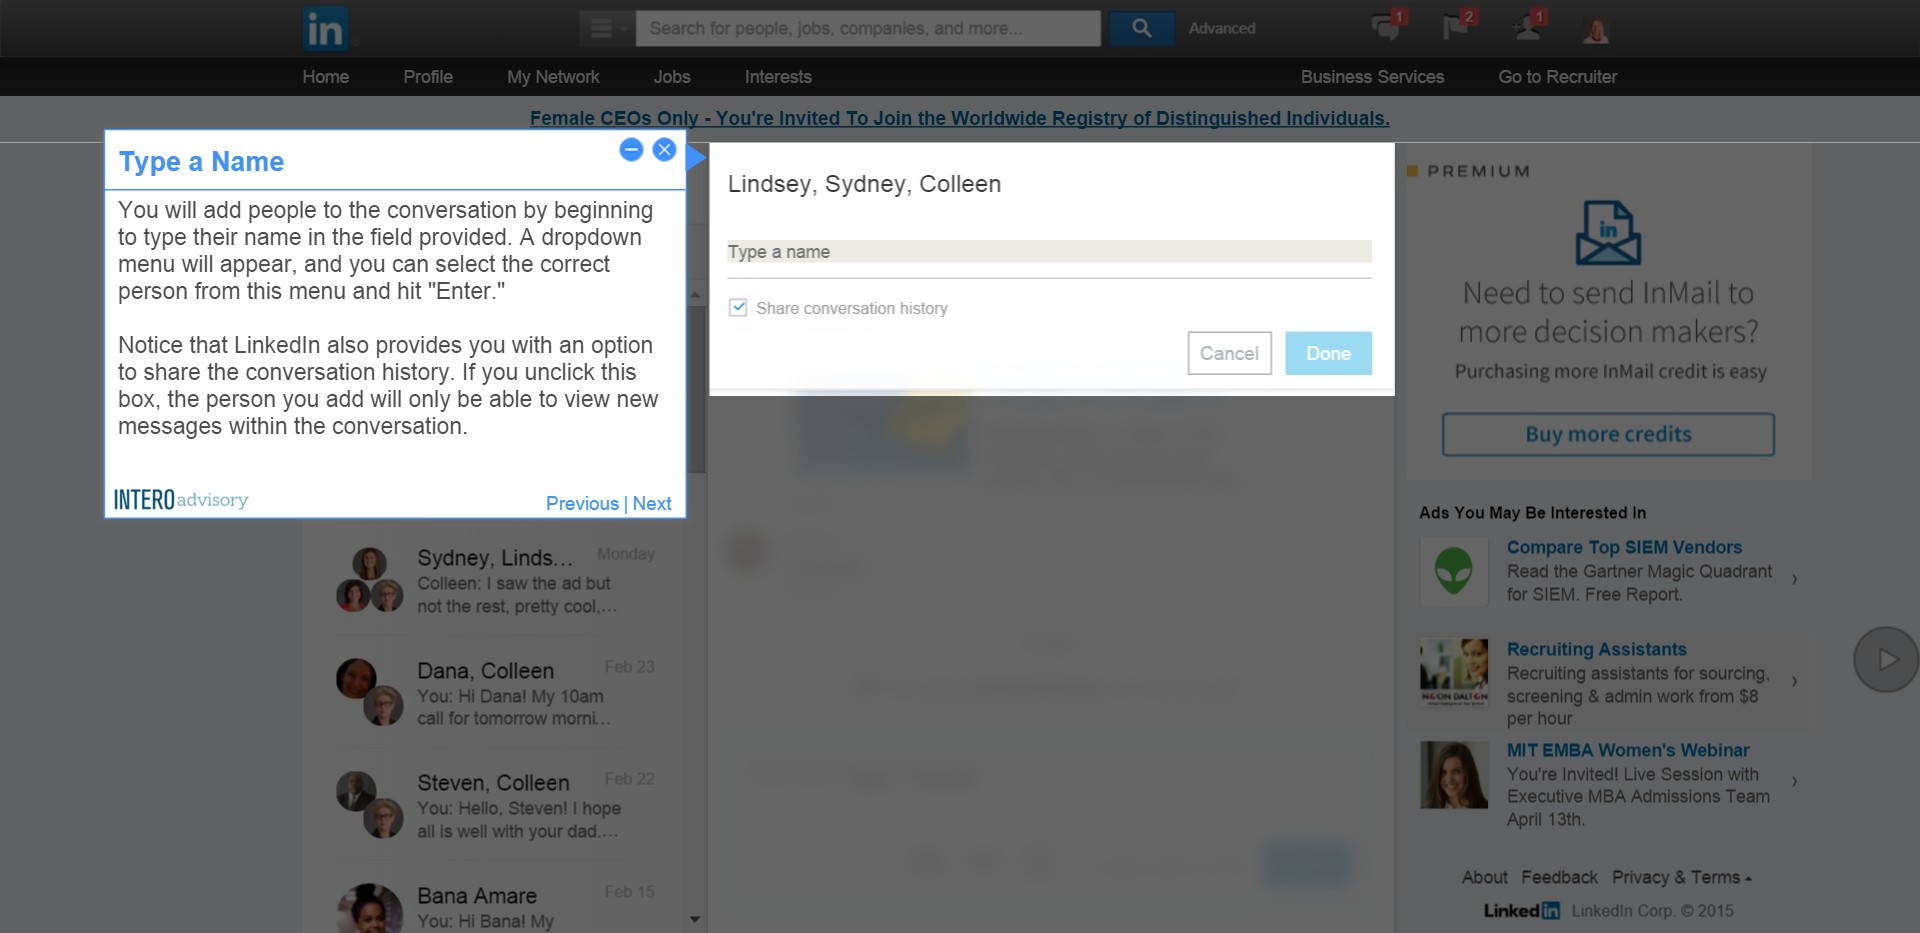Minimize the Type a Name tutorial box

point(631,150)
